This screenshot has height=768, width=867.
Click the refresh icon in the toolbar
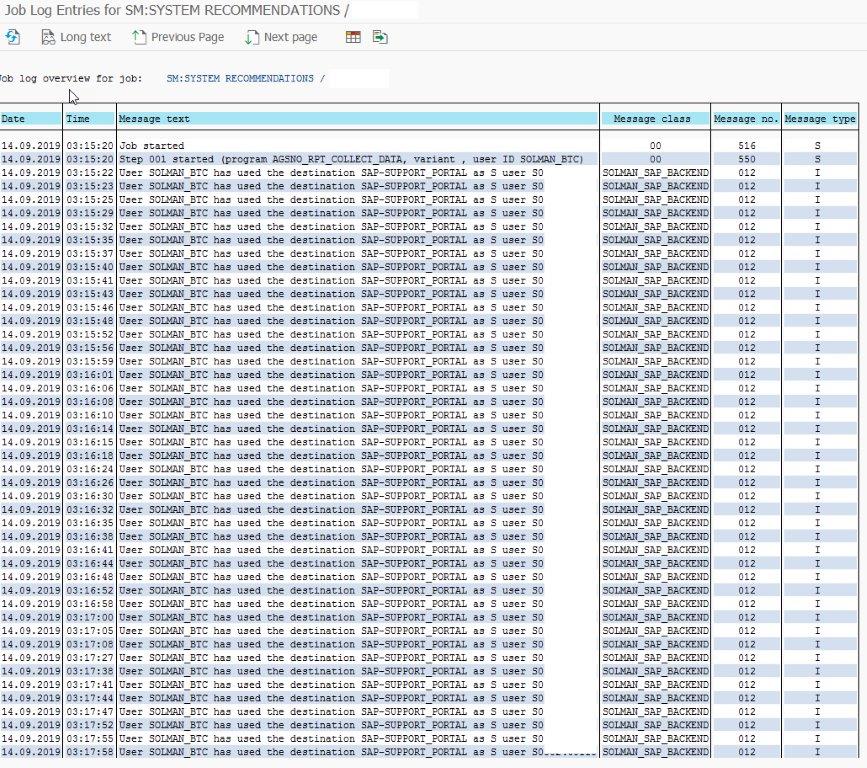pyautogui.click(x=13, y=37)
